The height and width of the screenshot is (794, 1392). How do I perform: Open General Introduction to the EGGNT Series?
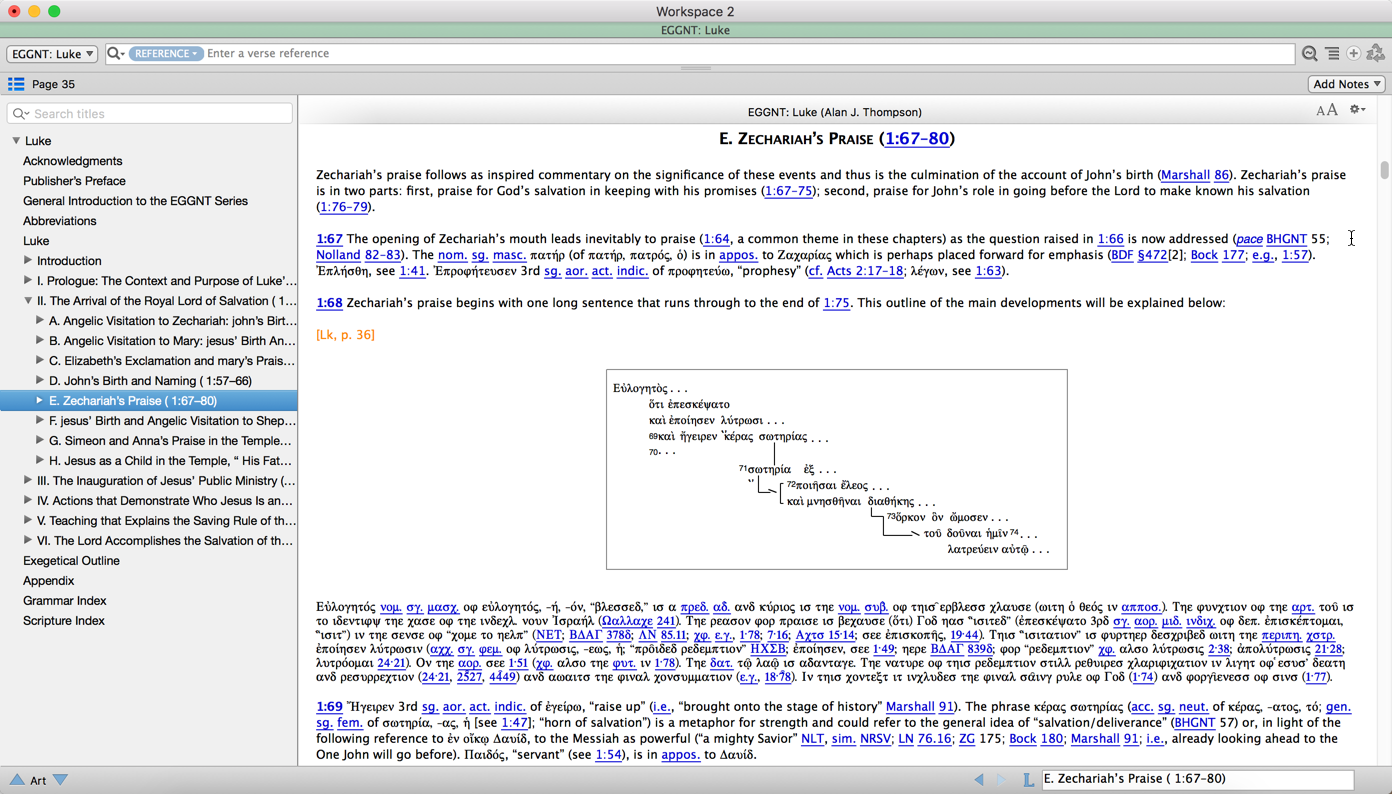pos(135,201)
